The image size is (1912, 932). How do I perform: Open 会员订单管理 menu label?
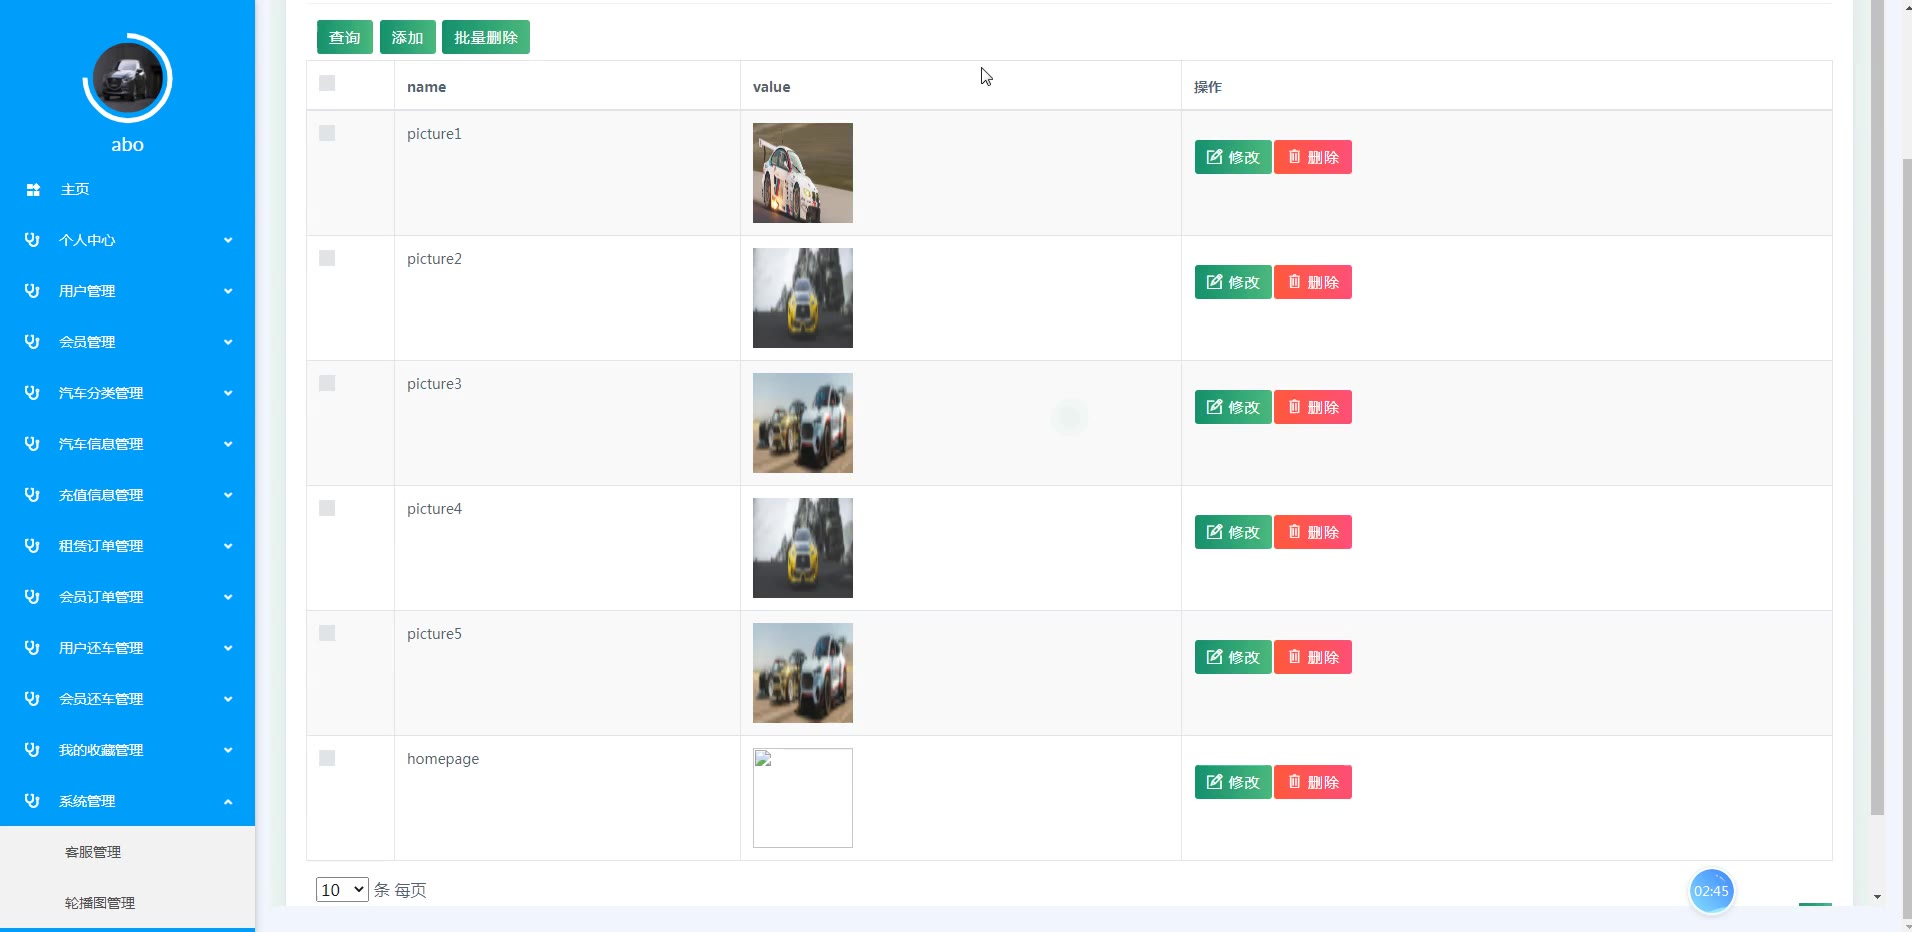coord(101,597)
